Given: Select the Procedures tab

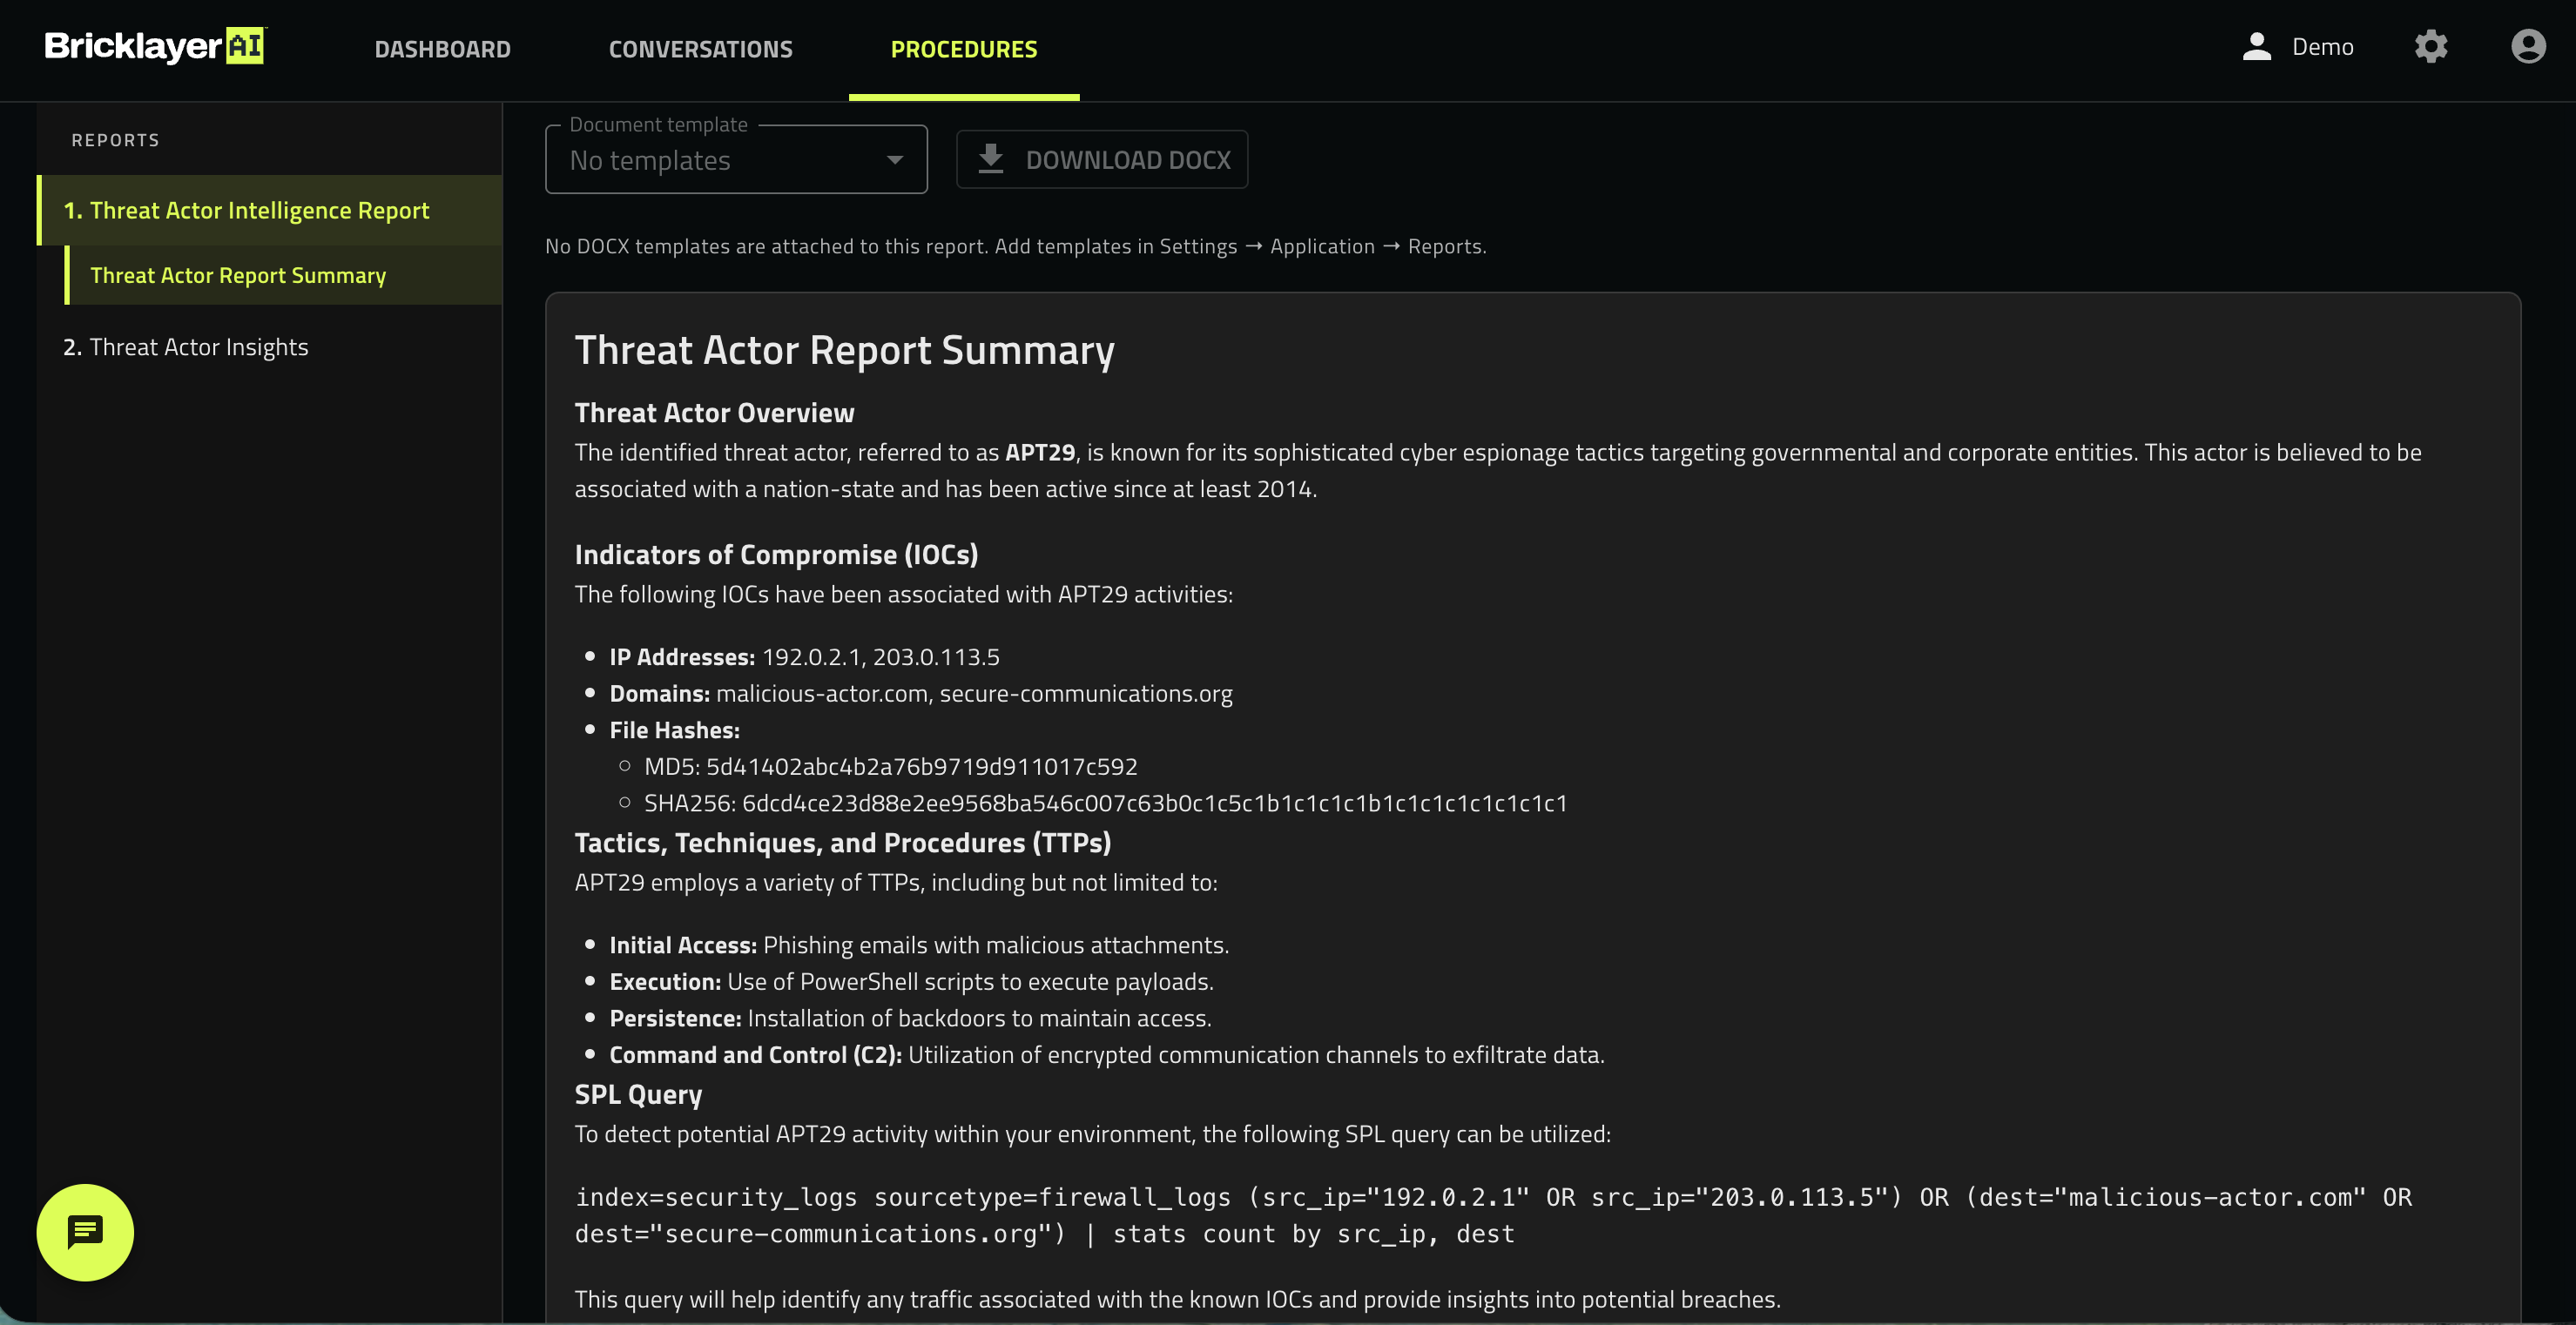Looking at the screenshot, I should point(964,49).
